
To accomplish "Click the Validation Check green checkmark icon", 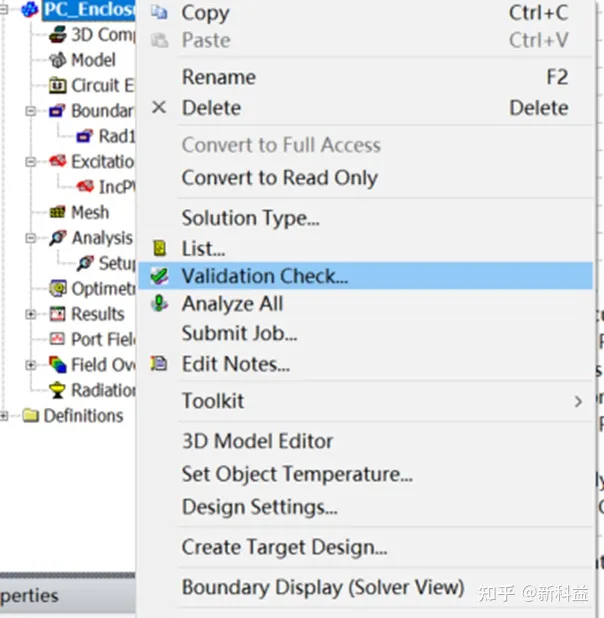I will (159, 276).
